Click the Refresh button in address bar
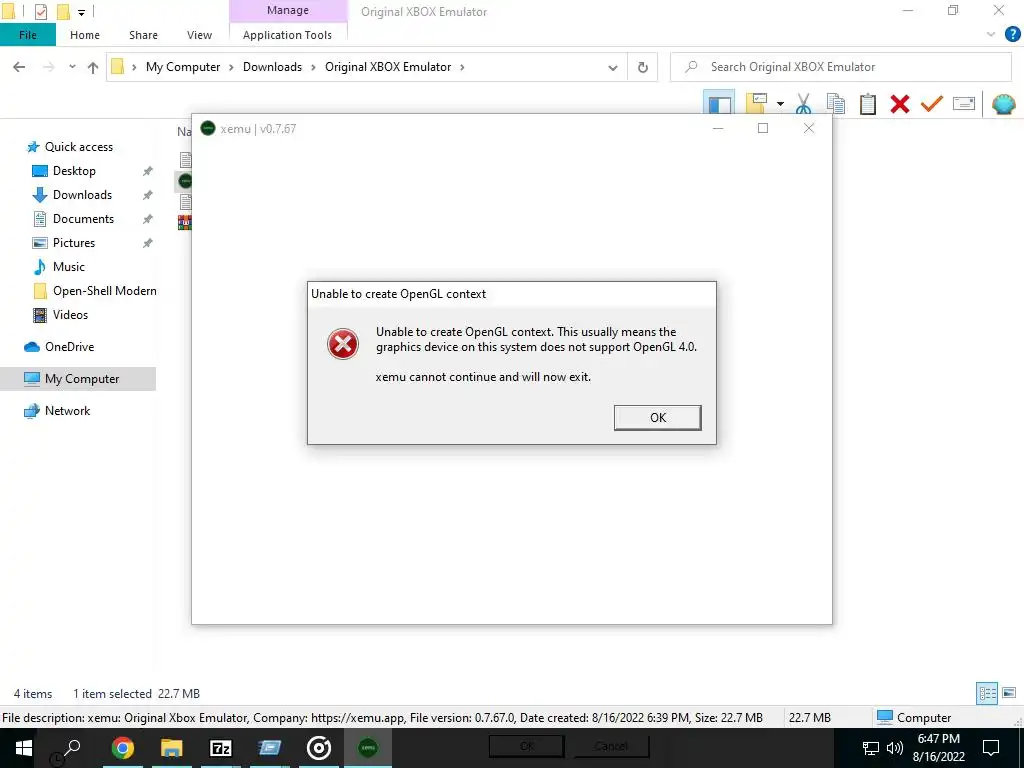This screenshot has width=1024, height=768. click(643, 67)
